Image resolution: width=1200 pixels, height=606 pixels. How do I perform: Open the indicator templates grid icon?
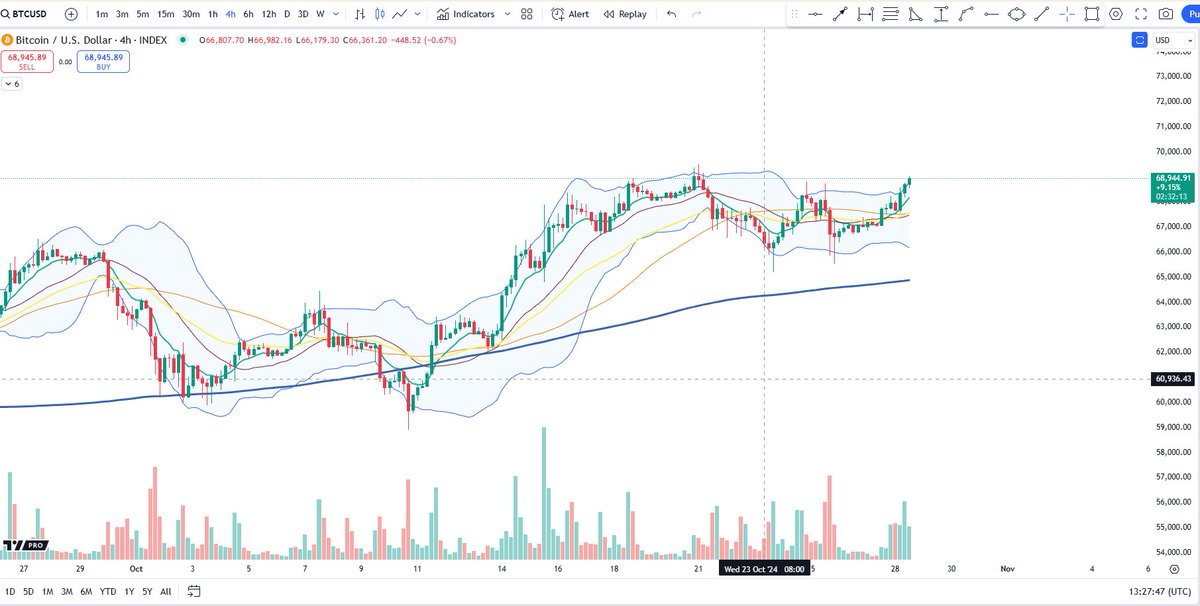529,15
